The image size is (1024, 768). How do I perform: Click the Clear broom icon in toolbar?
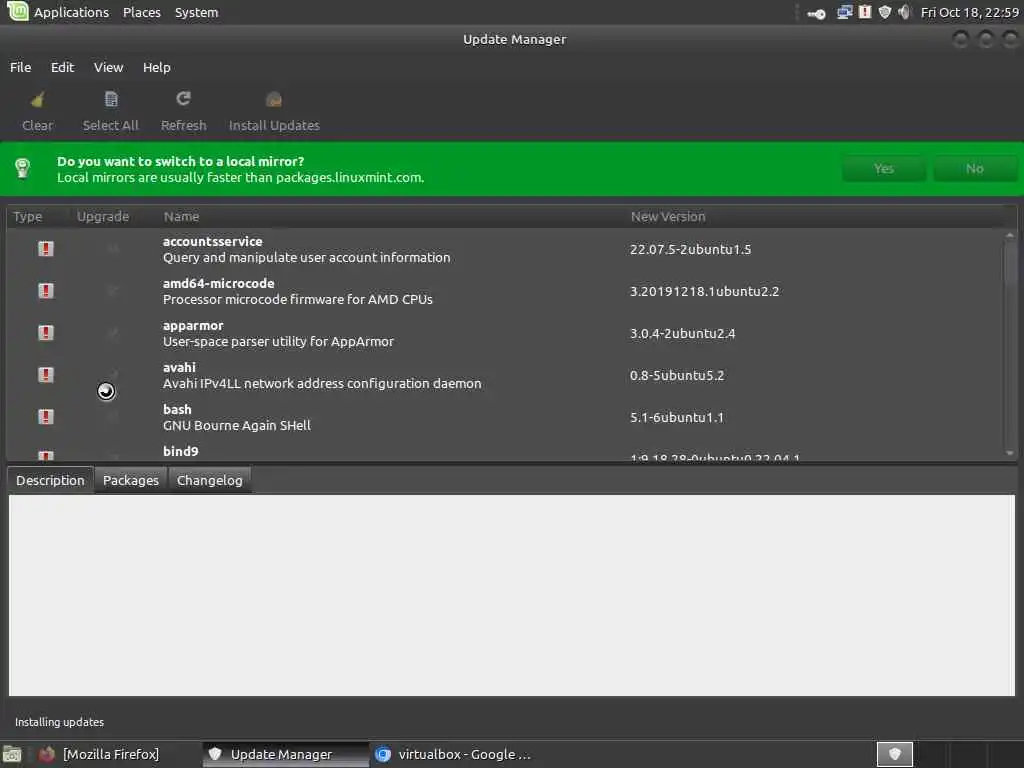pyautogui.click(x=37, y=100)
